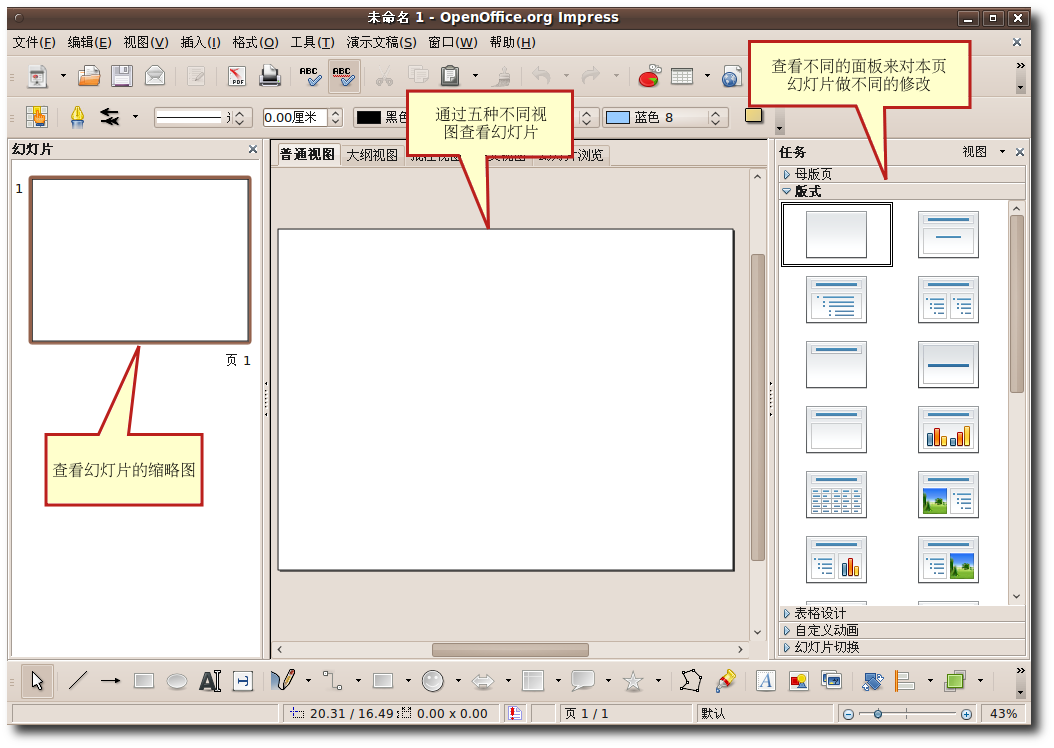The width and height of the screenshot is (1054, 748).
Task: Save the presentation with the floppy icon
Action: point(122,76)
